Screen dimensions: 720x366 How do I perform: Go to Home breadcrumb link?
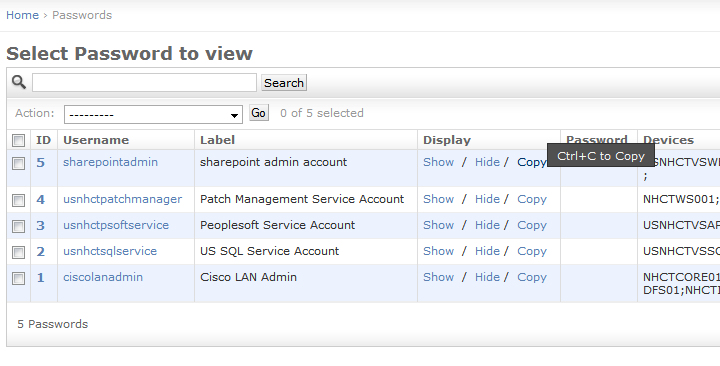pos(22,15)
